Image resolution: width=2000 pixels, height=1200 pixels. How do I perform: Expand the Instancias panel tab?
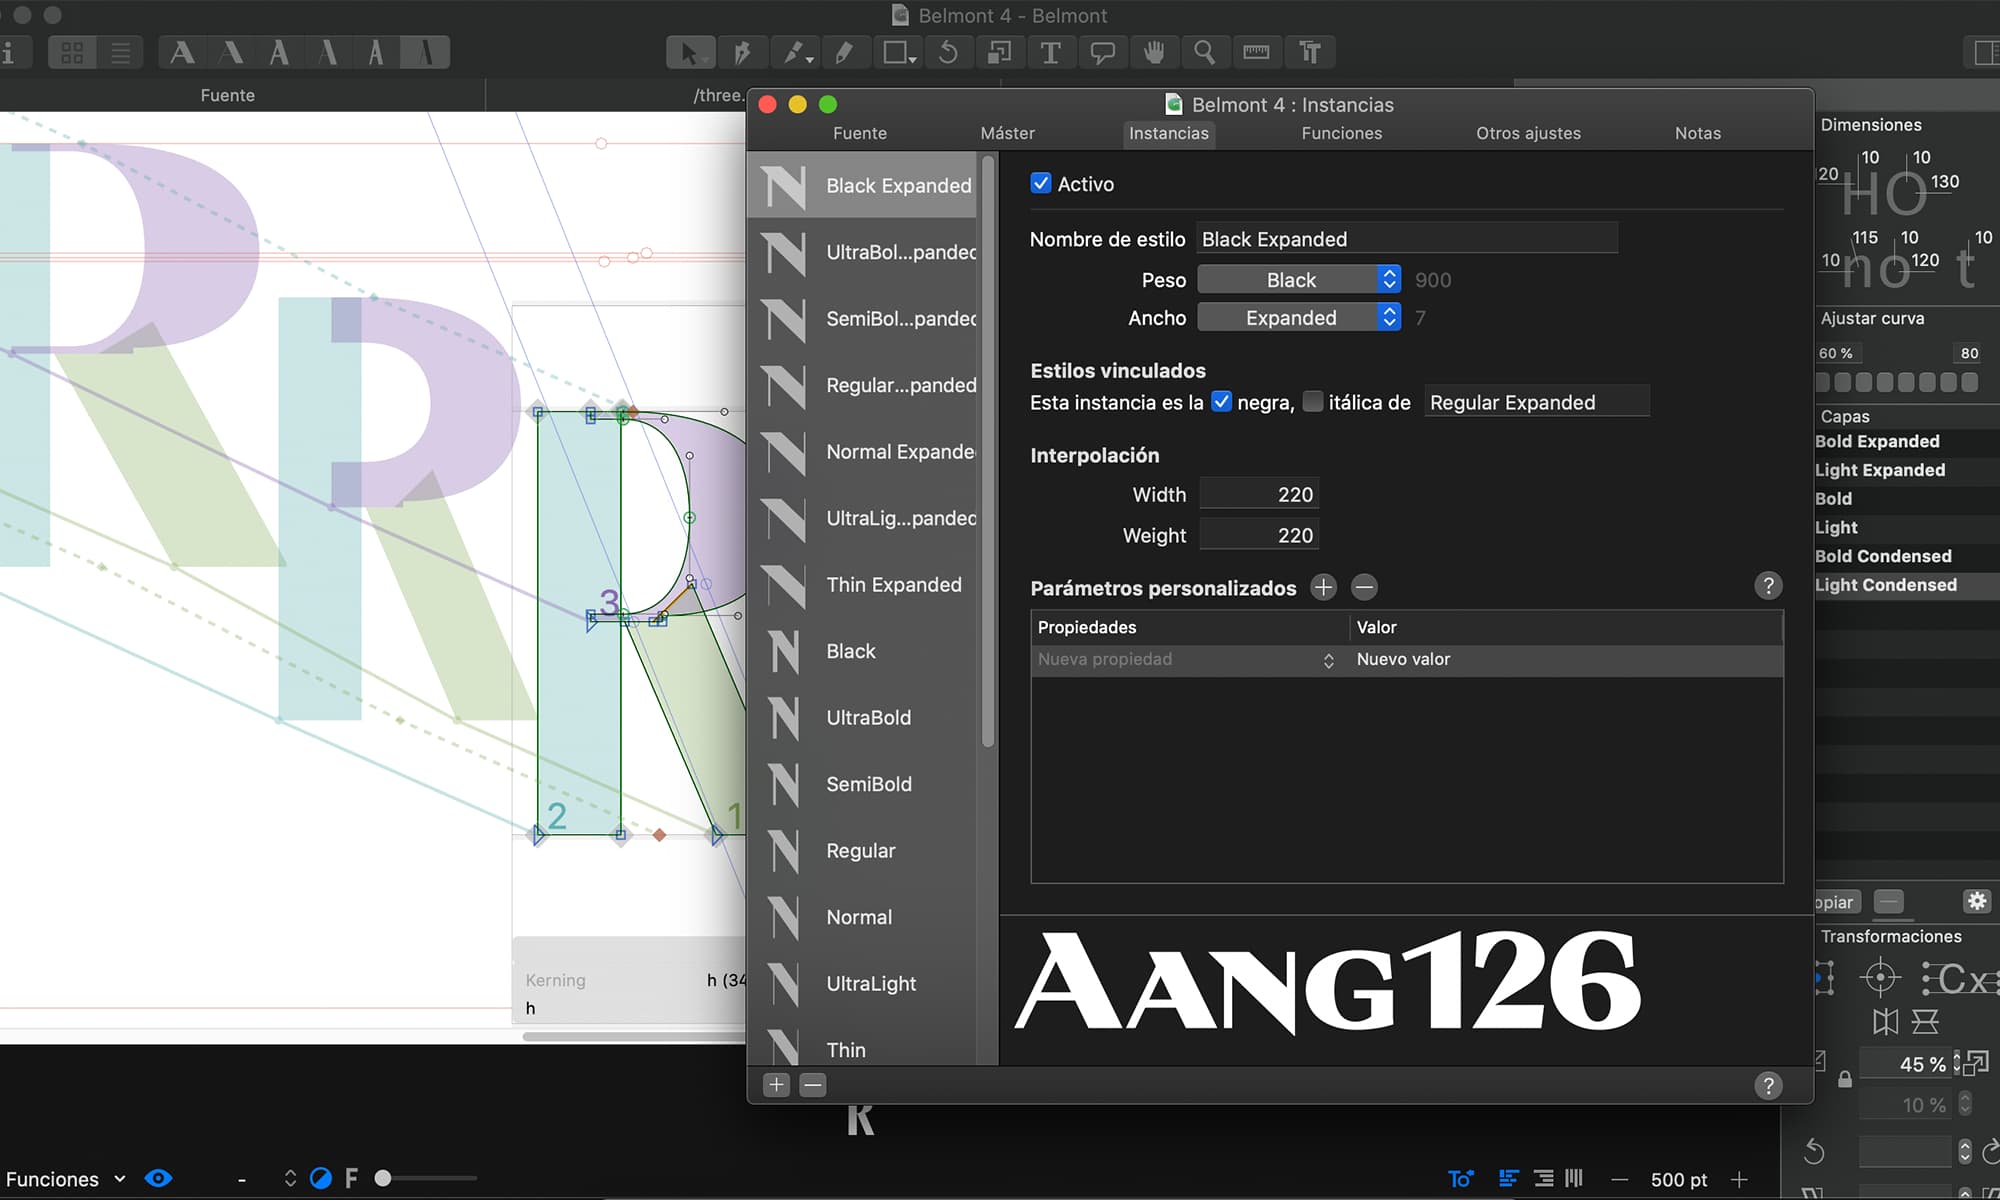click(x=1169, y=133)
